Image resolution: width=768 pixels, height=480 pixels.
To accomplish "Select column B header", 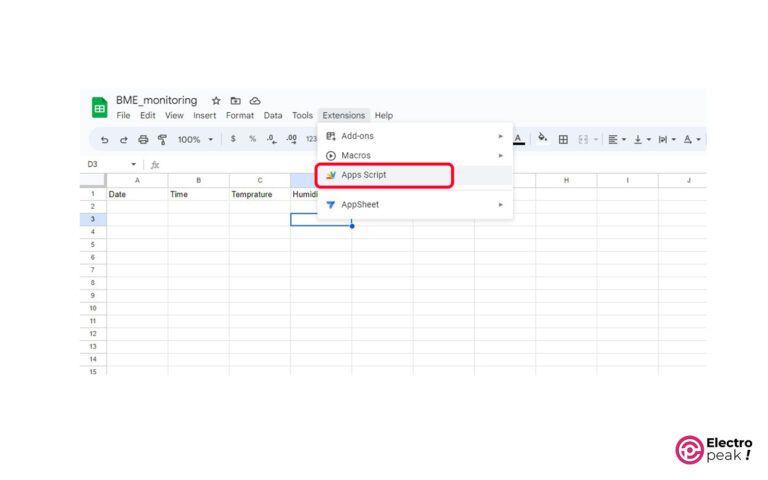I will coord(198,180).
